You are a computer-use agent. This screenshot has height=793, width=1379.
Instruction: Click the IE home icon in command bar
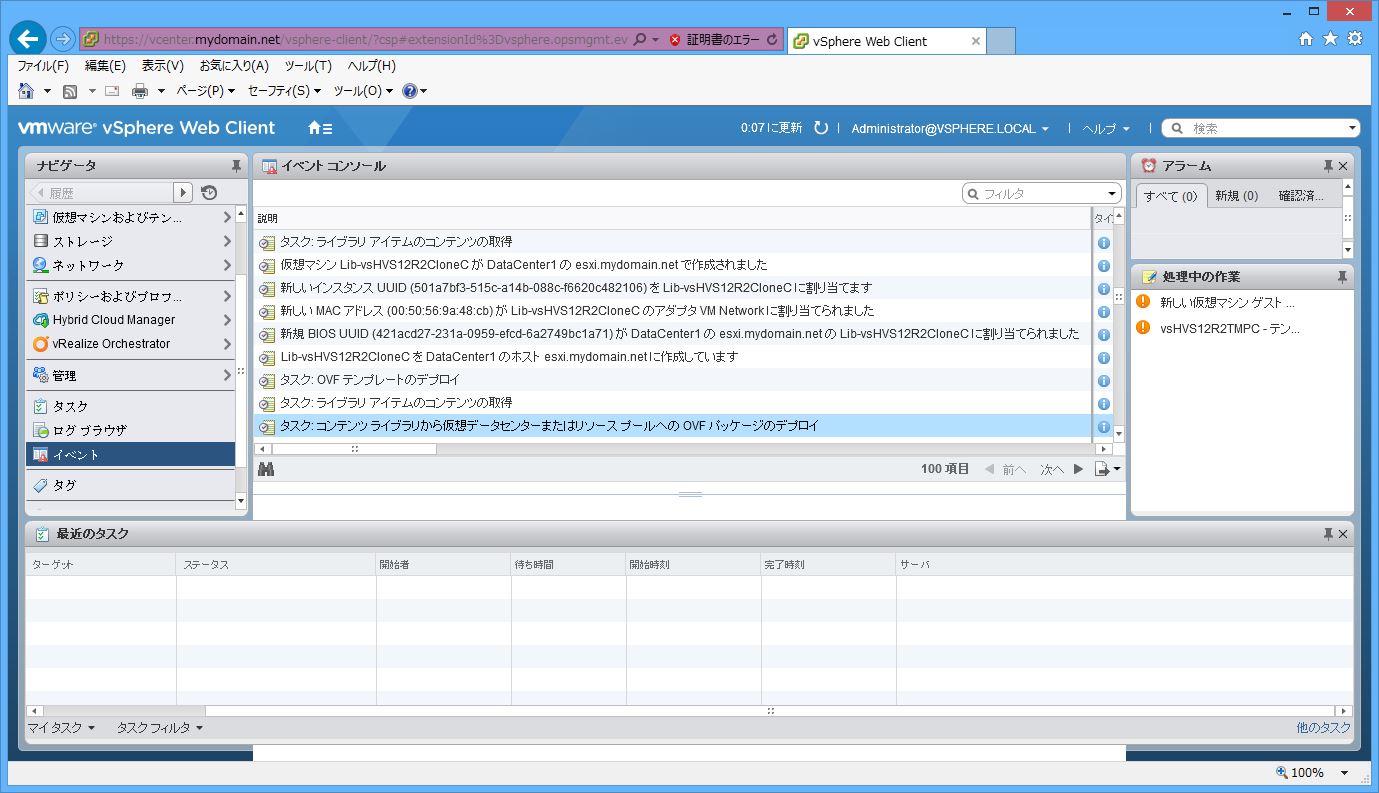pos(26,91)
